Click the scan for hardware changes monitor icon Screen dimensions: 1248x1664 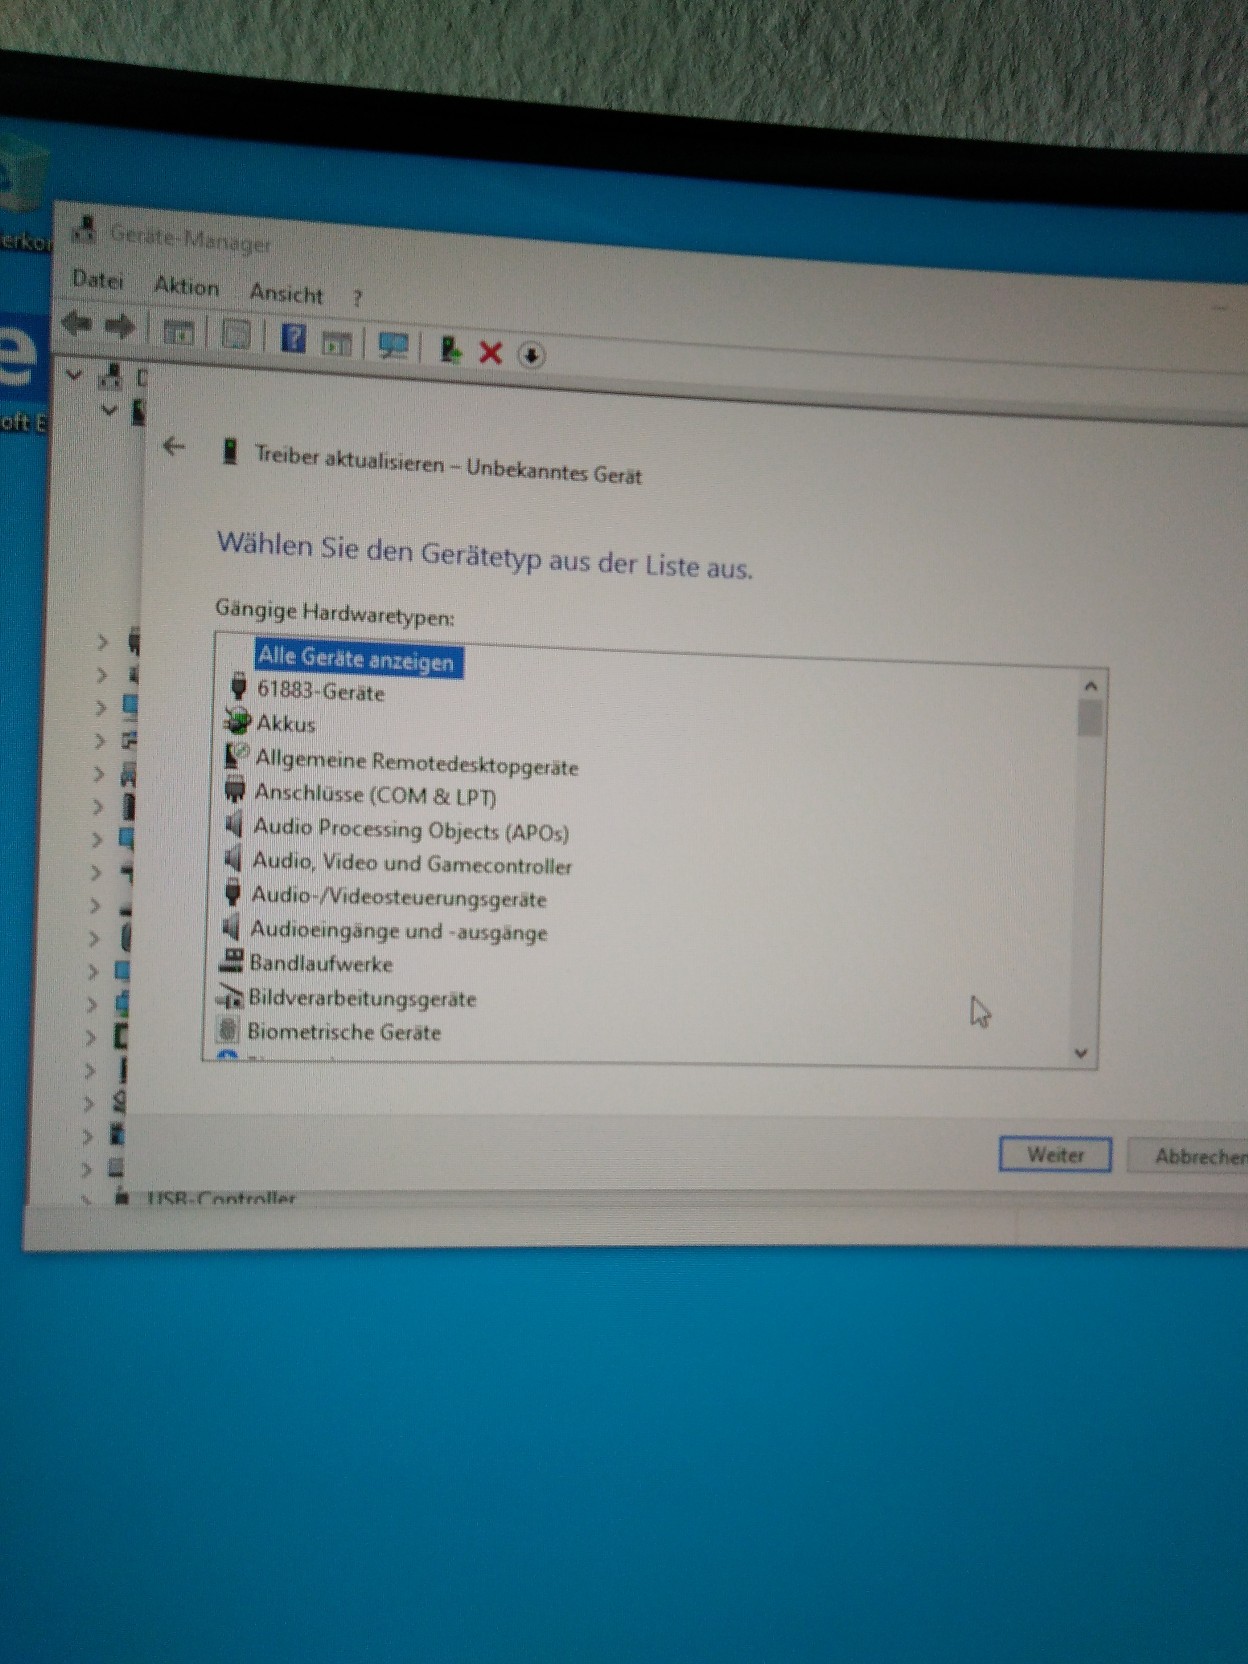click(x=393, y=346)
